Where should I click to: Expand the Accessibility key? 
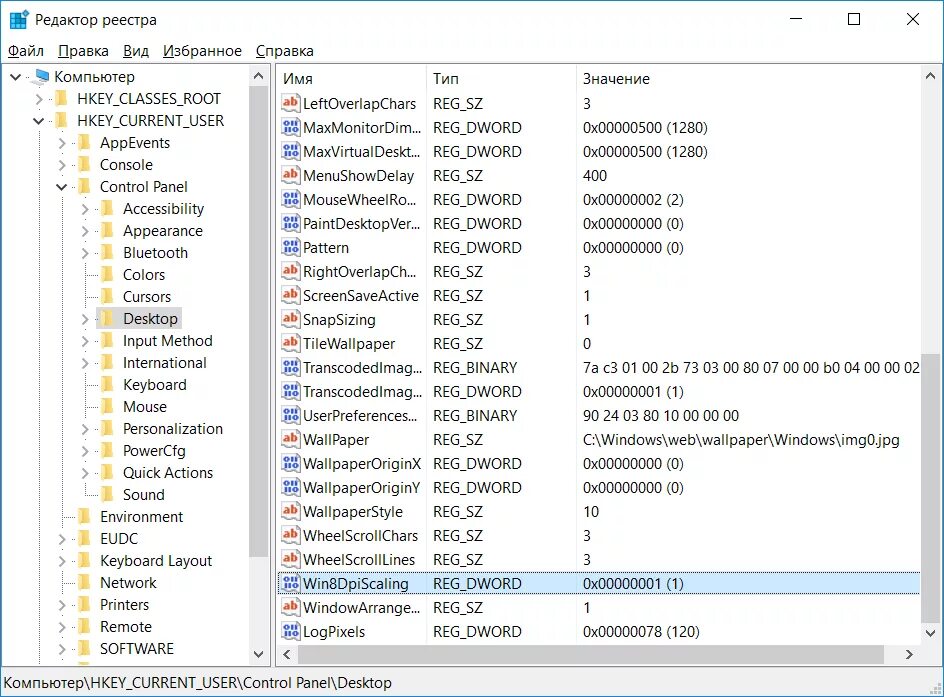(85, 209)
